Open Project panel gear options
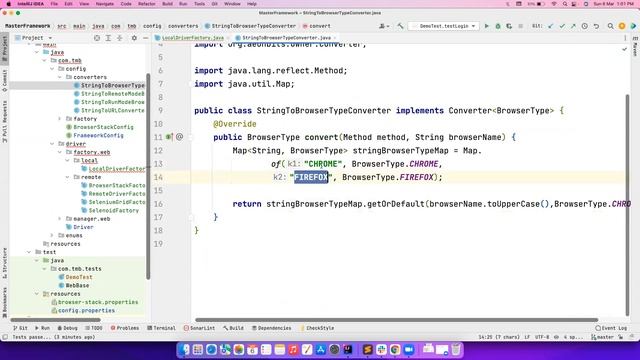The width and height of the screenshot is (640, 360). pos(134,38)
